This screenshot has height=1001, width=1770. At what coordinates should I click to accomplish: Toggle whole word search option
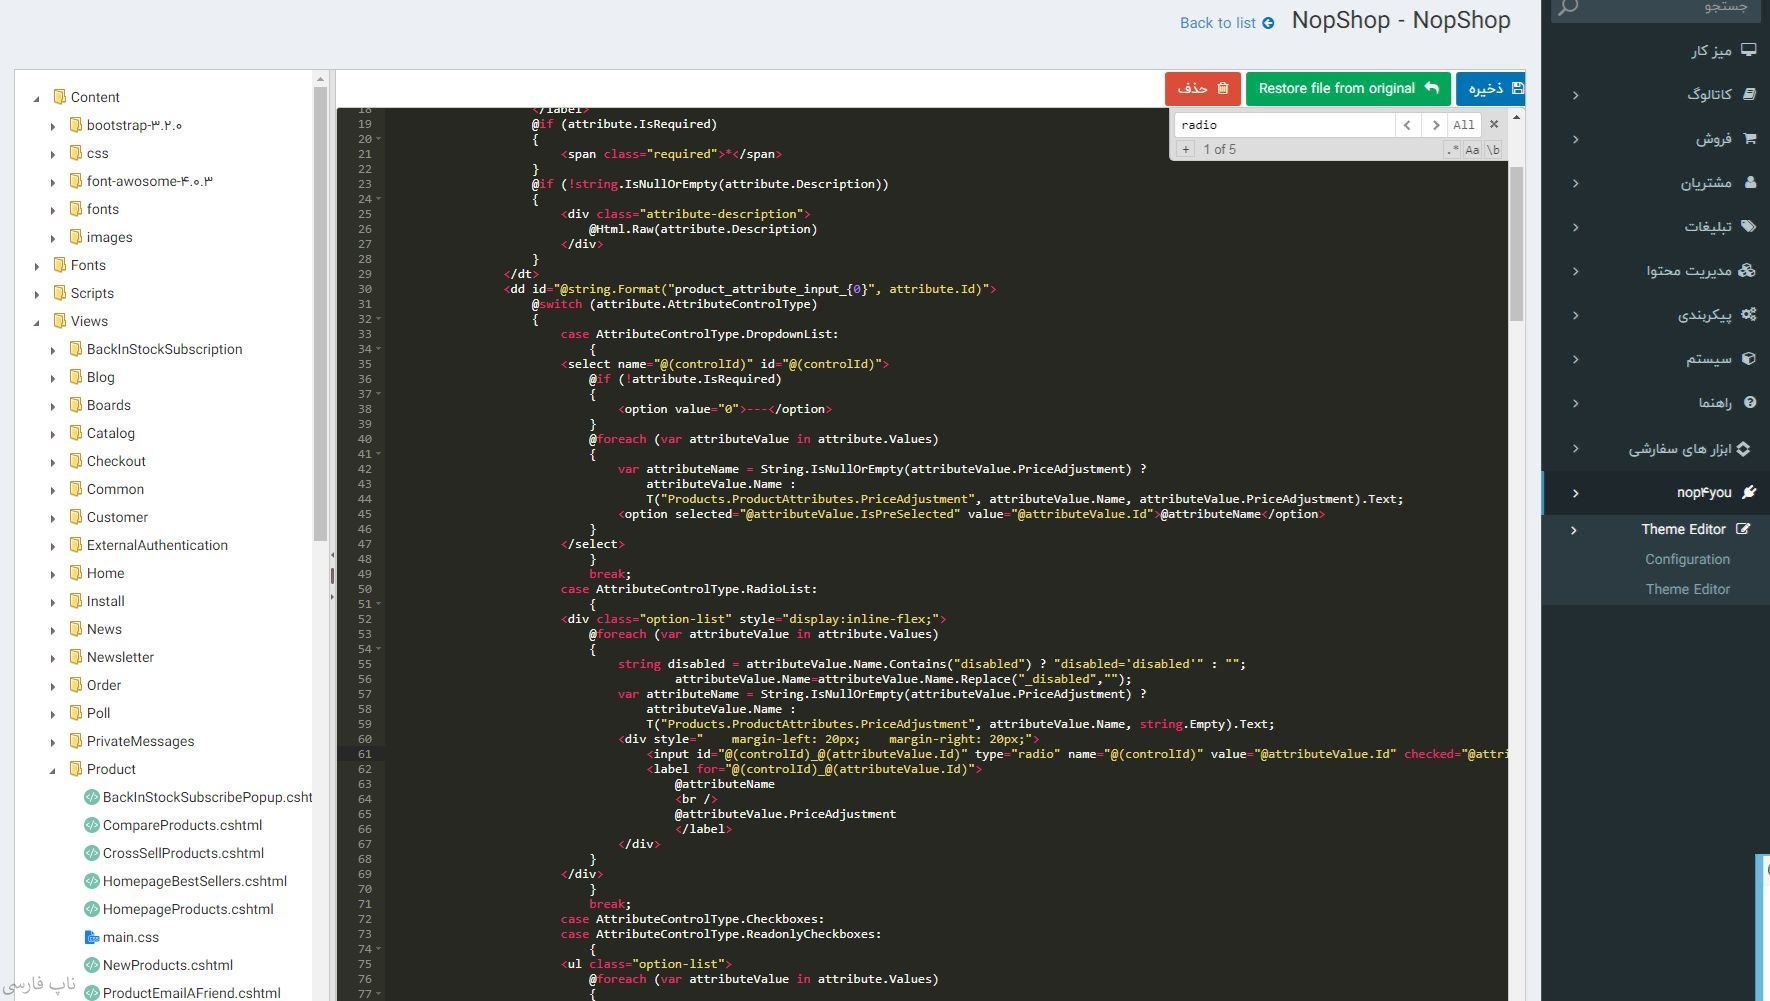pyautogui.click(x=1493, y=150)
